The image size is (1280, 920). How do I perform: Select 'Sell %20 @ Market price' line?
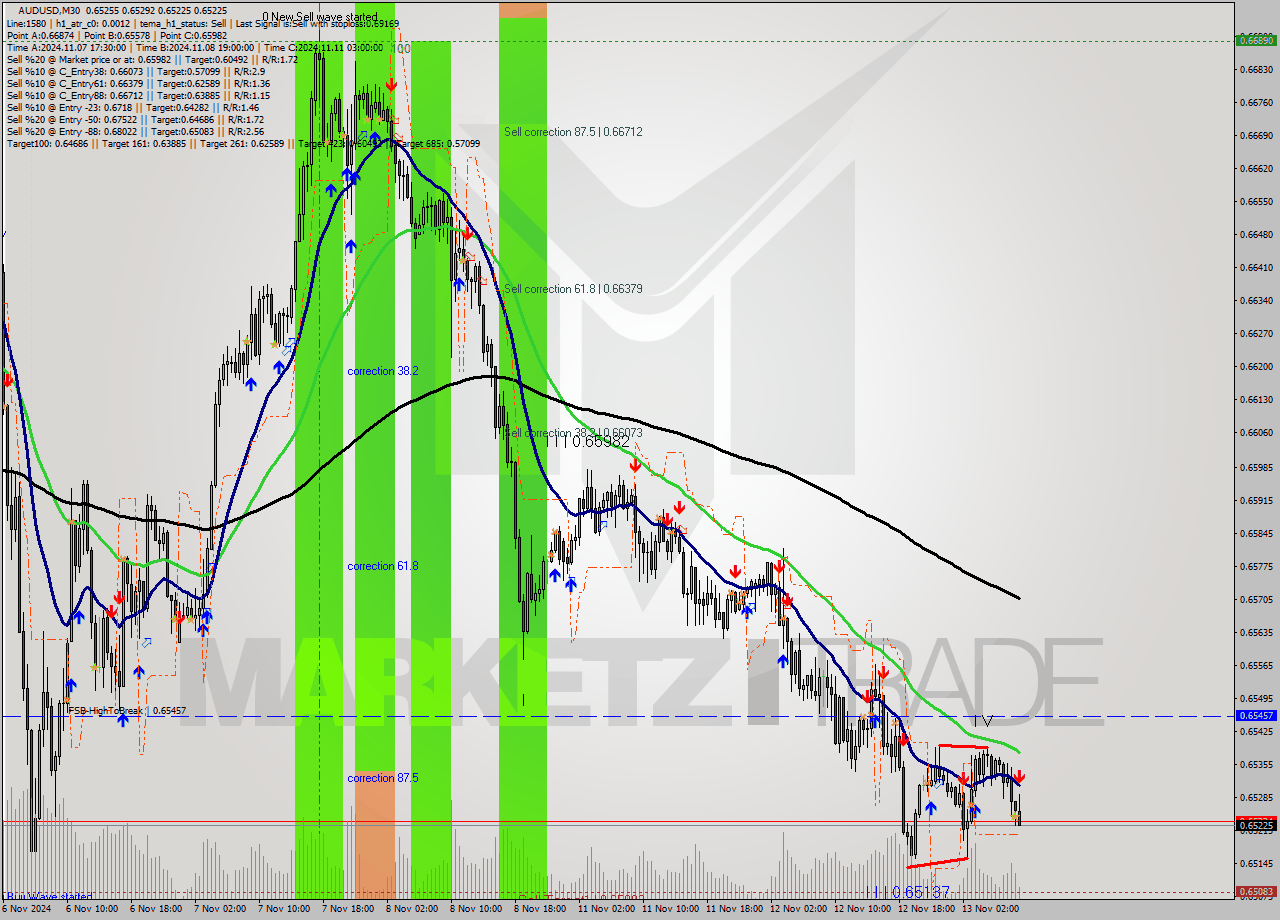click(152, 59)
